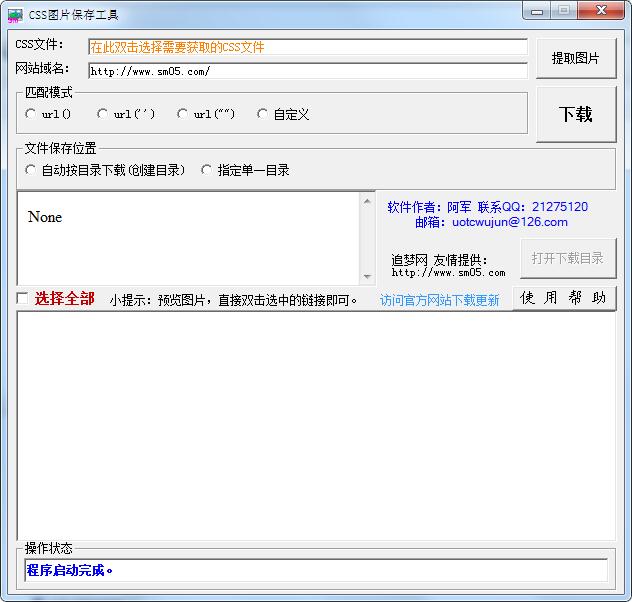Image resolution: width=632 pixels, height=602 pixels.
Task: Select the url('') matching mode radio
Action: click(x=102, y=114)
